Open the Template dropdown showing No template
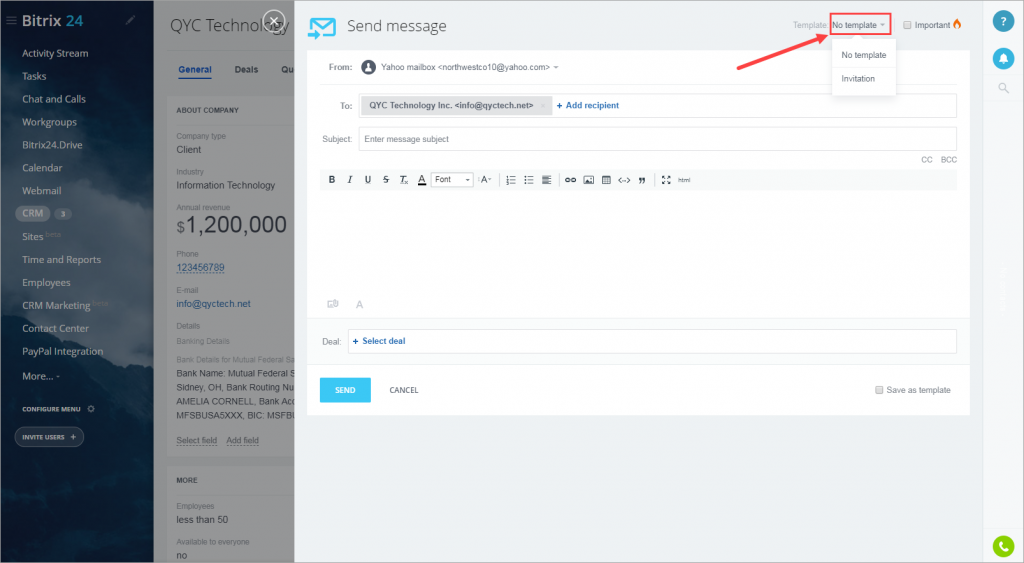 (x=860, y=25)
